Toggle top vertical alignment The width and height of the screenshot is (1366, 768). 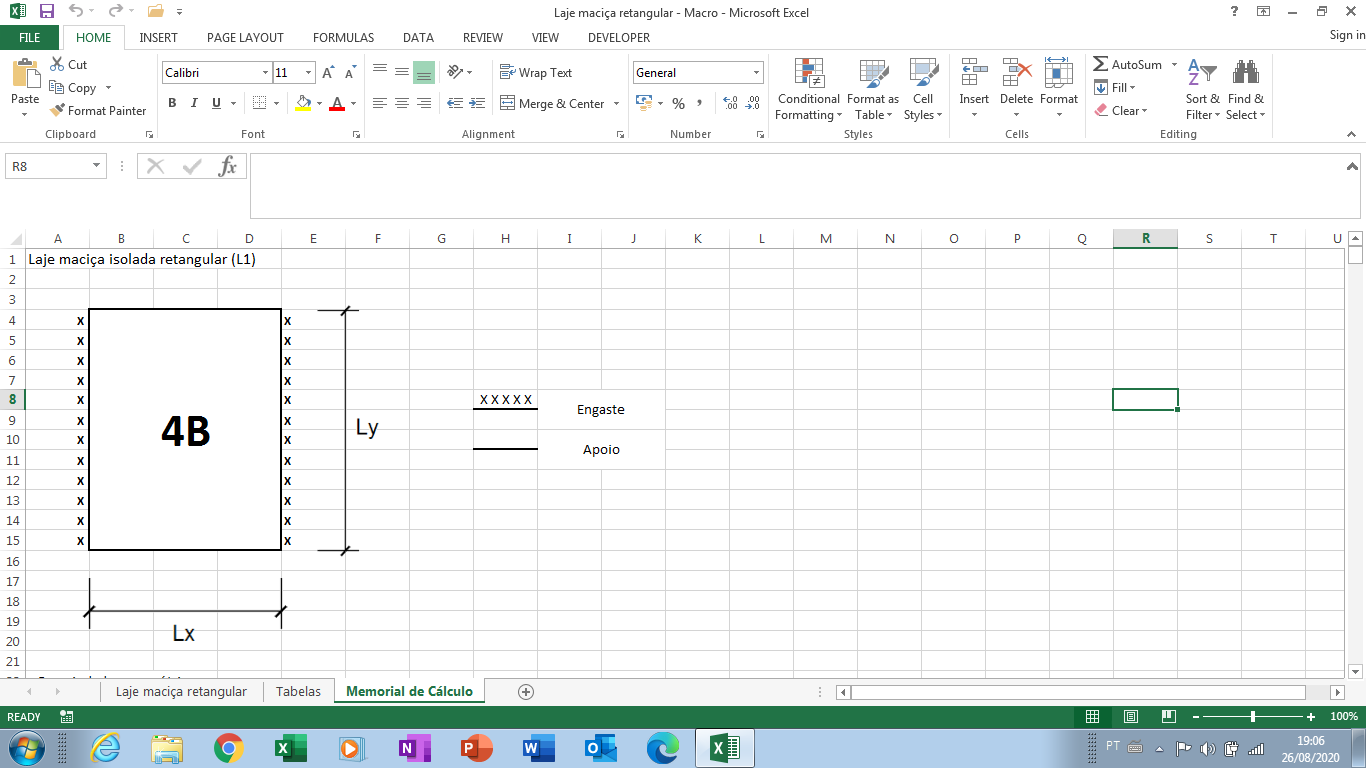pyautogui.click(x=379, y=72)
